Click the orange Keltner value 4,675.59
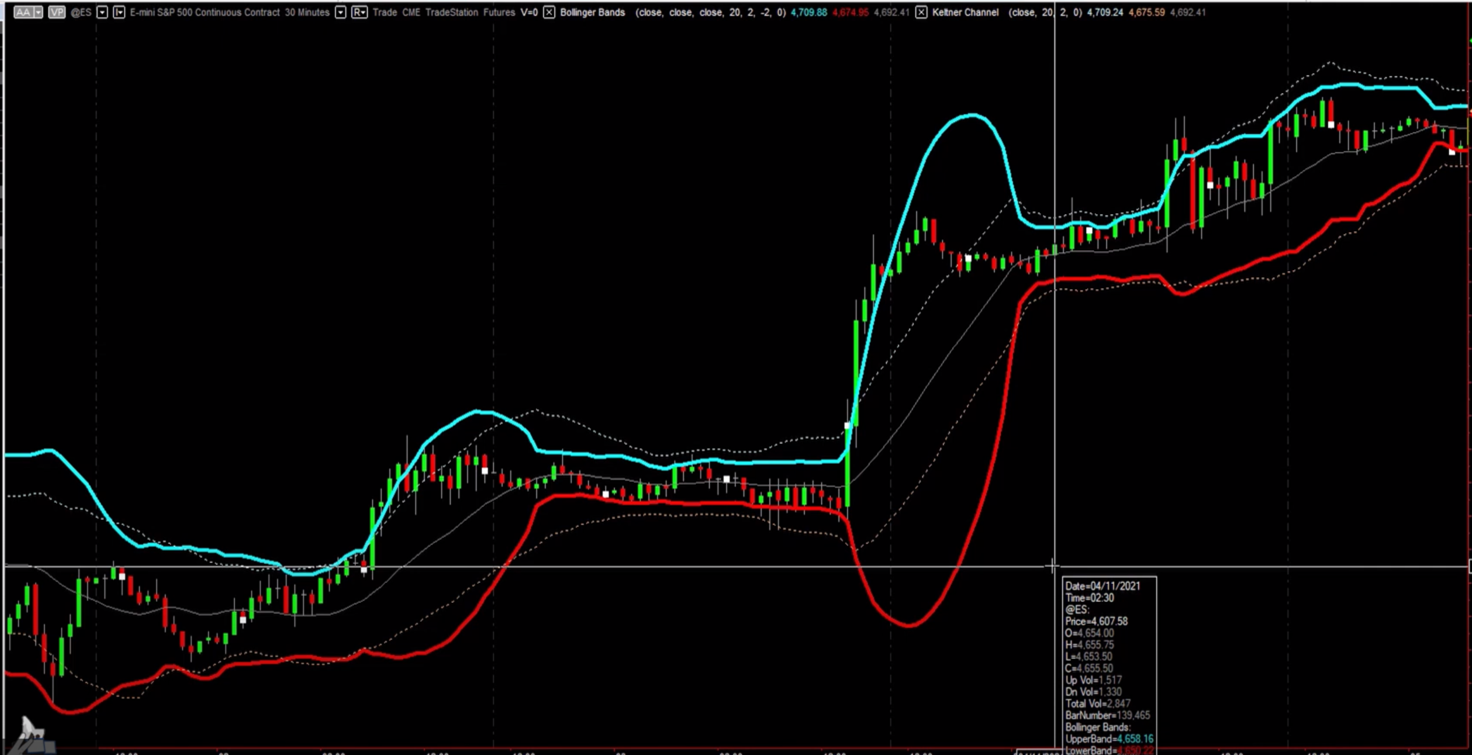The height and width of the screenshot is (755, 1472). (1146, 13)
